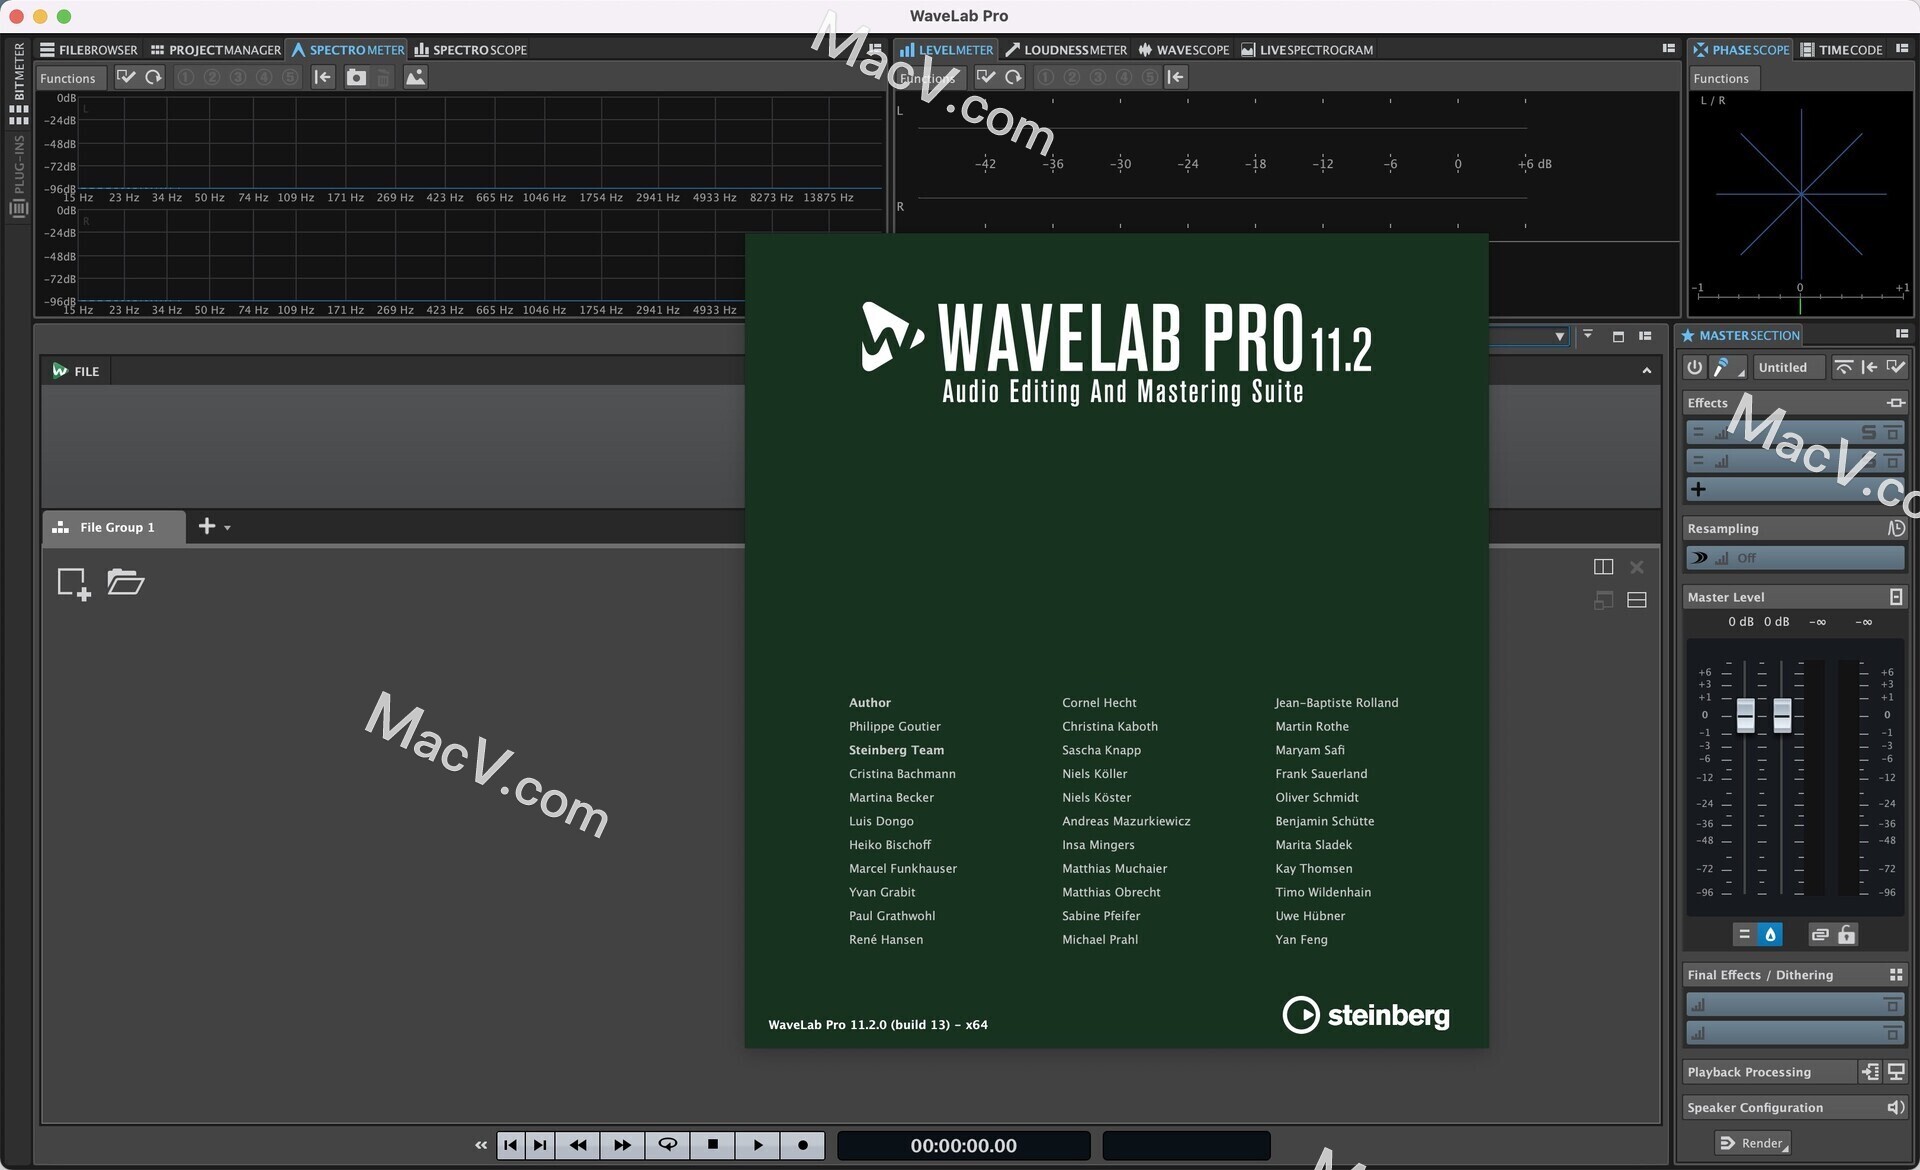This screenshot has width=1920, height=1170.
Task: Click the Level Meter monitor checkmark icon
Action: click(x=986, y=77)
